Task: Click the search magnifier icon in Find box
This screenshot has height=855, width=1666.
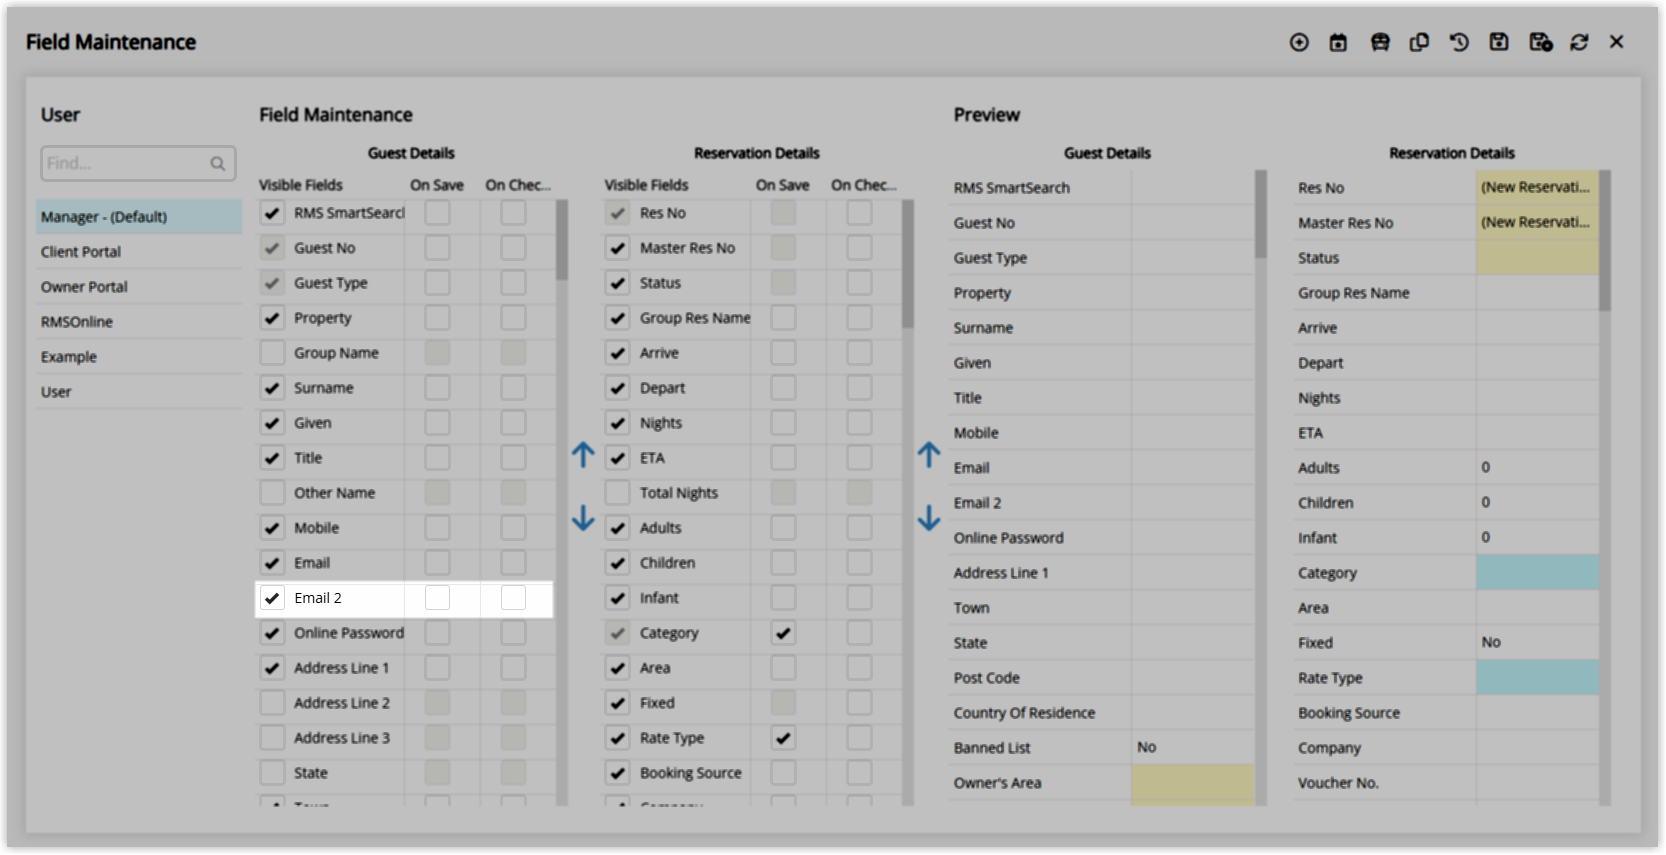Action: click(218, 164)
